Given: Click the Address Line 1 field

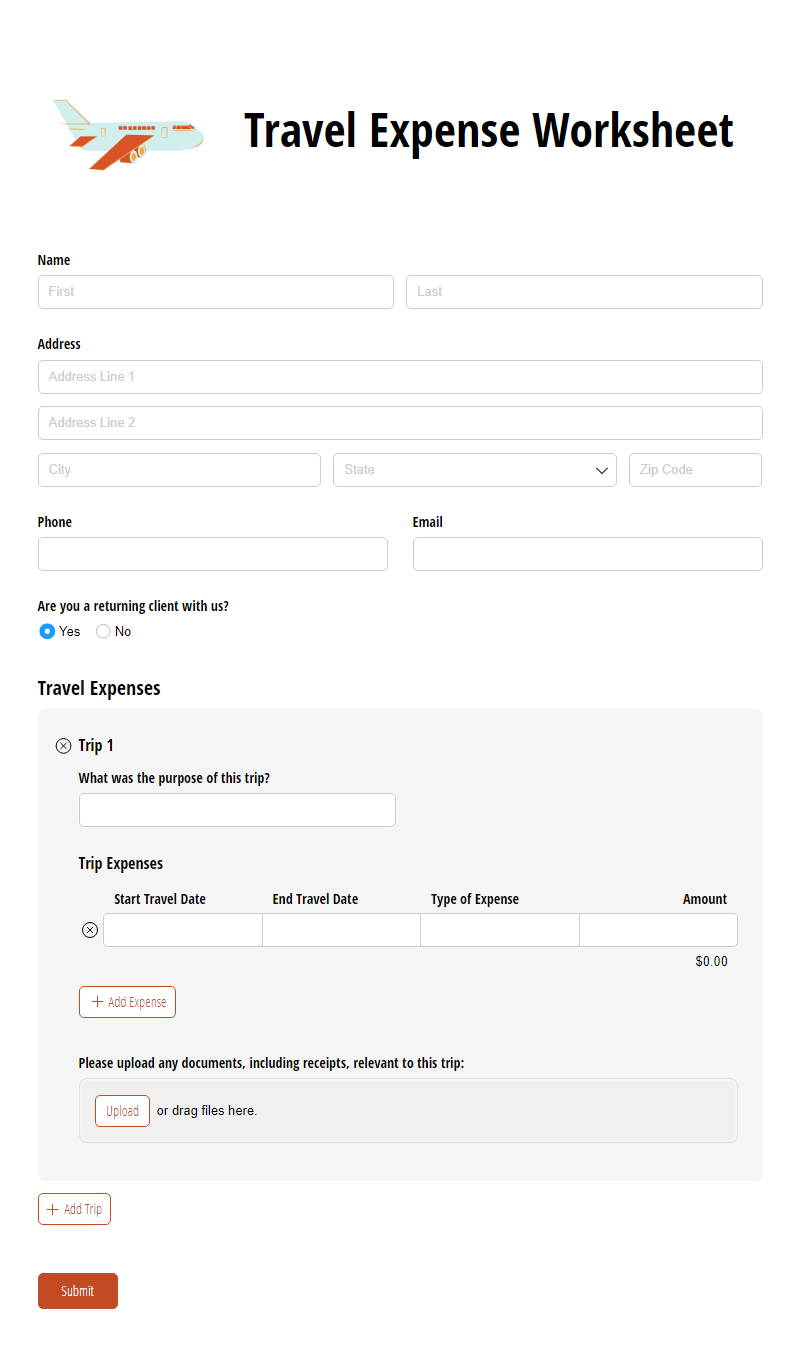Looking at the screenshot, I should coord(400,377).
